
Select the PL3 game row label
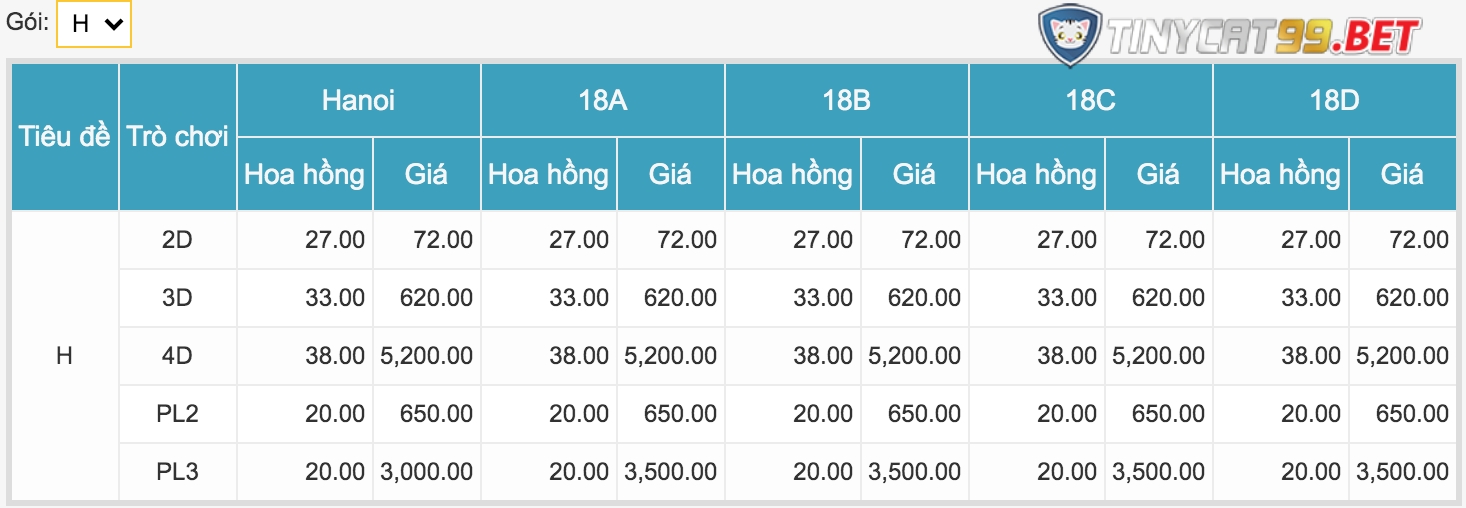(177, 472)
